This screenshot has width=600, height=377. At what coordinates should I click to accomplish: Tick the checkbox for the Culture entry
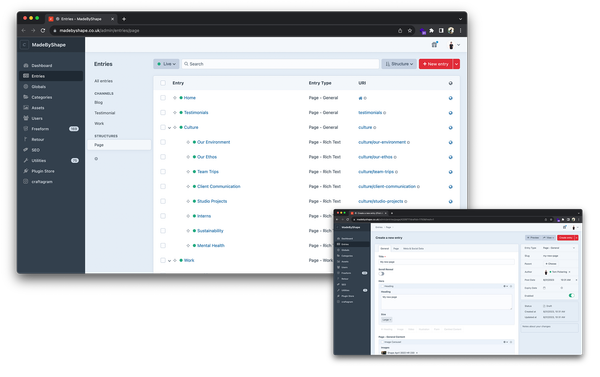tap(163, 127)
